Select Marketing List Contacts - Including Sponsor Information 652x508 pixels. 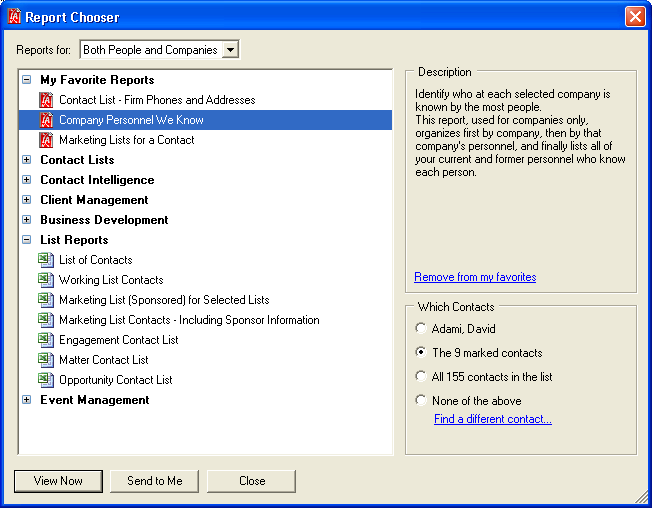189,320
